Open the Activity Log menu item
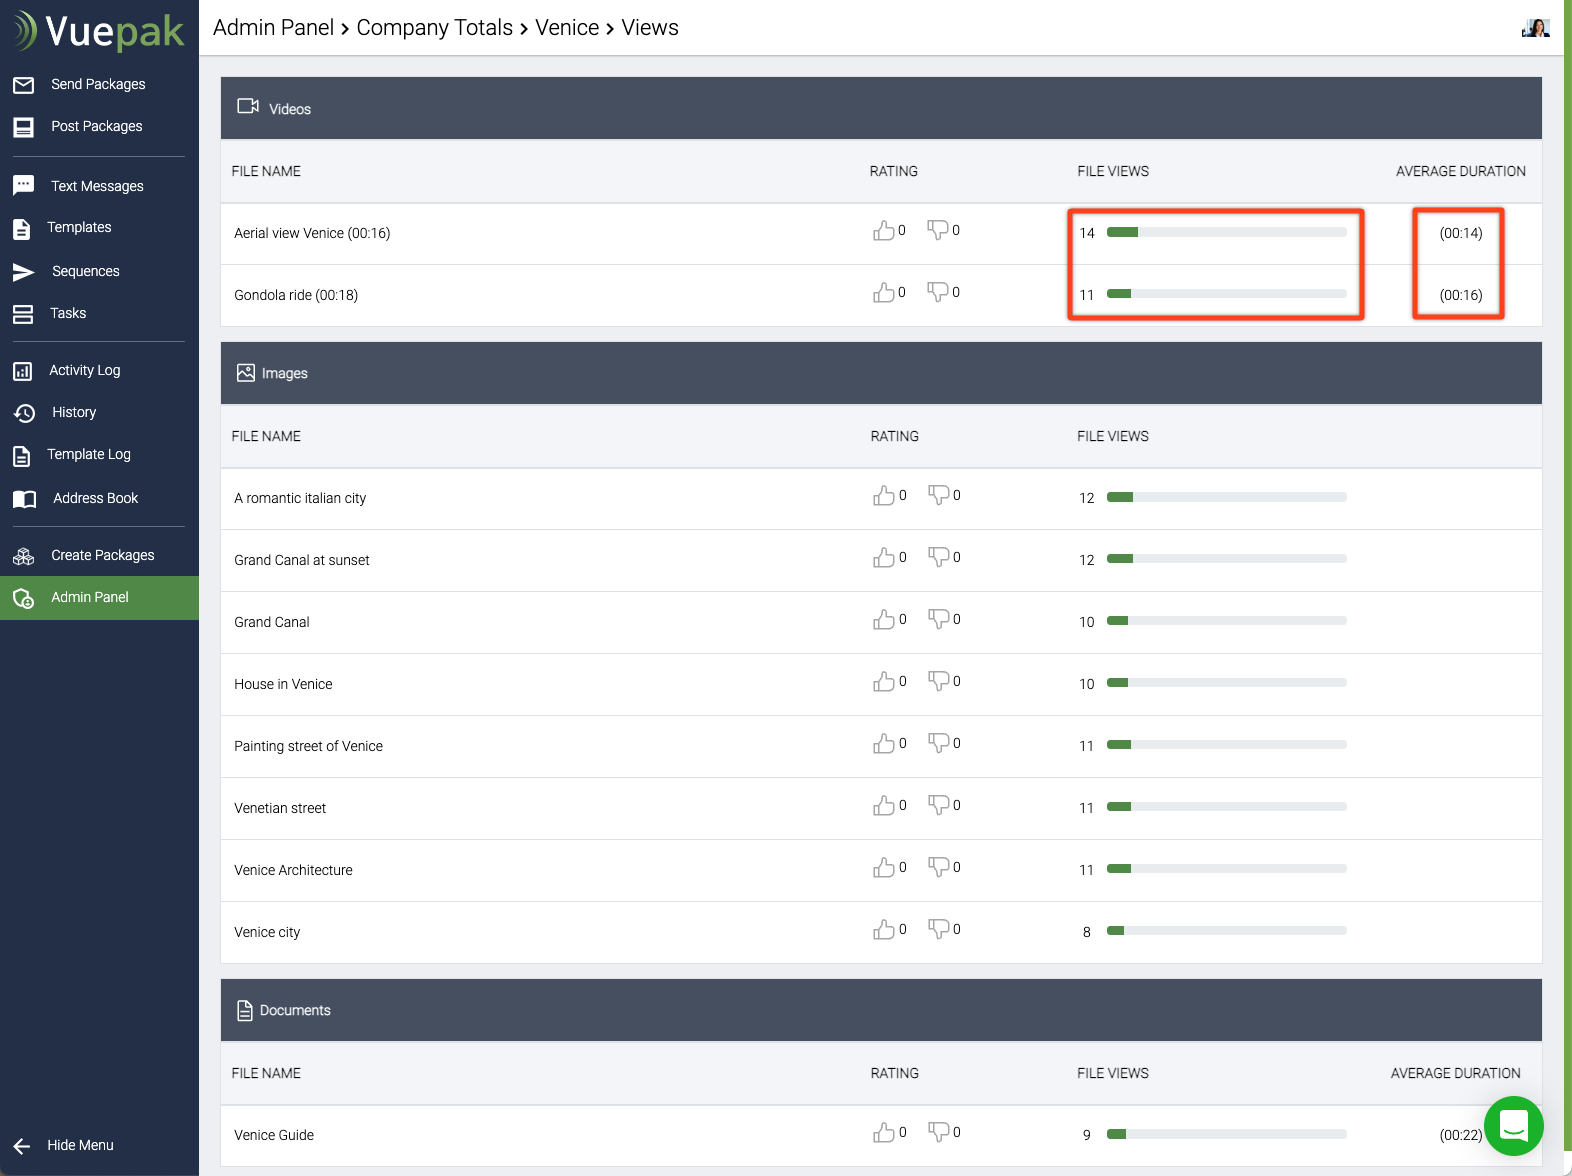Image resolution: width=1572 pixels, height=1176 pixels. point(84,371)
